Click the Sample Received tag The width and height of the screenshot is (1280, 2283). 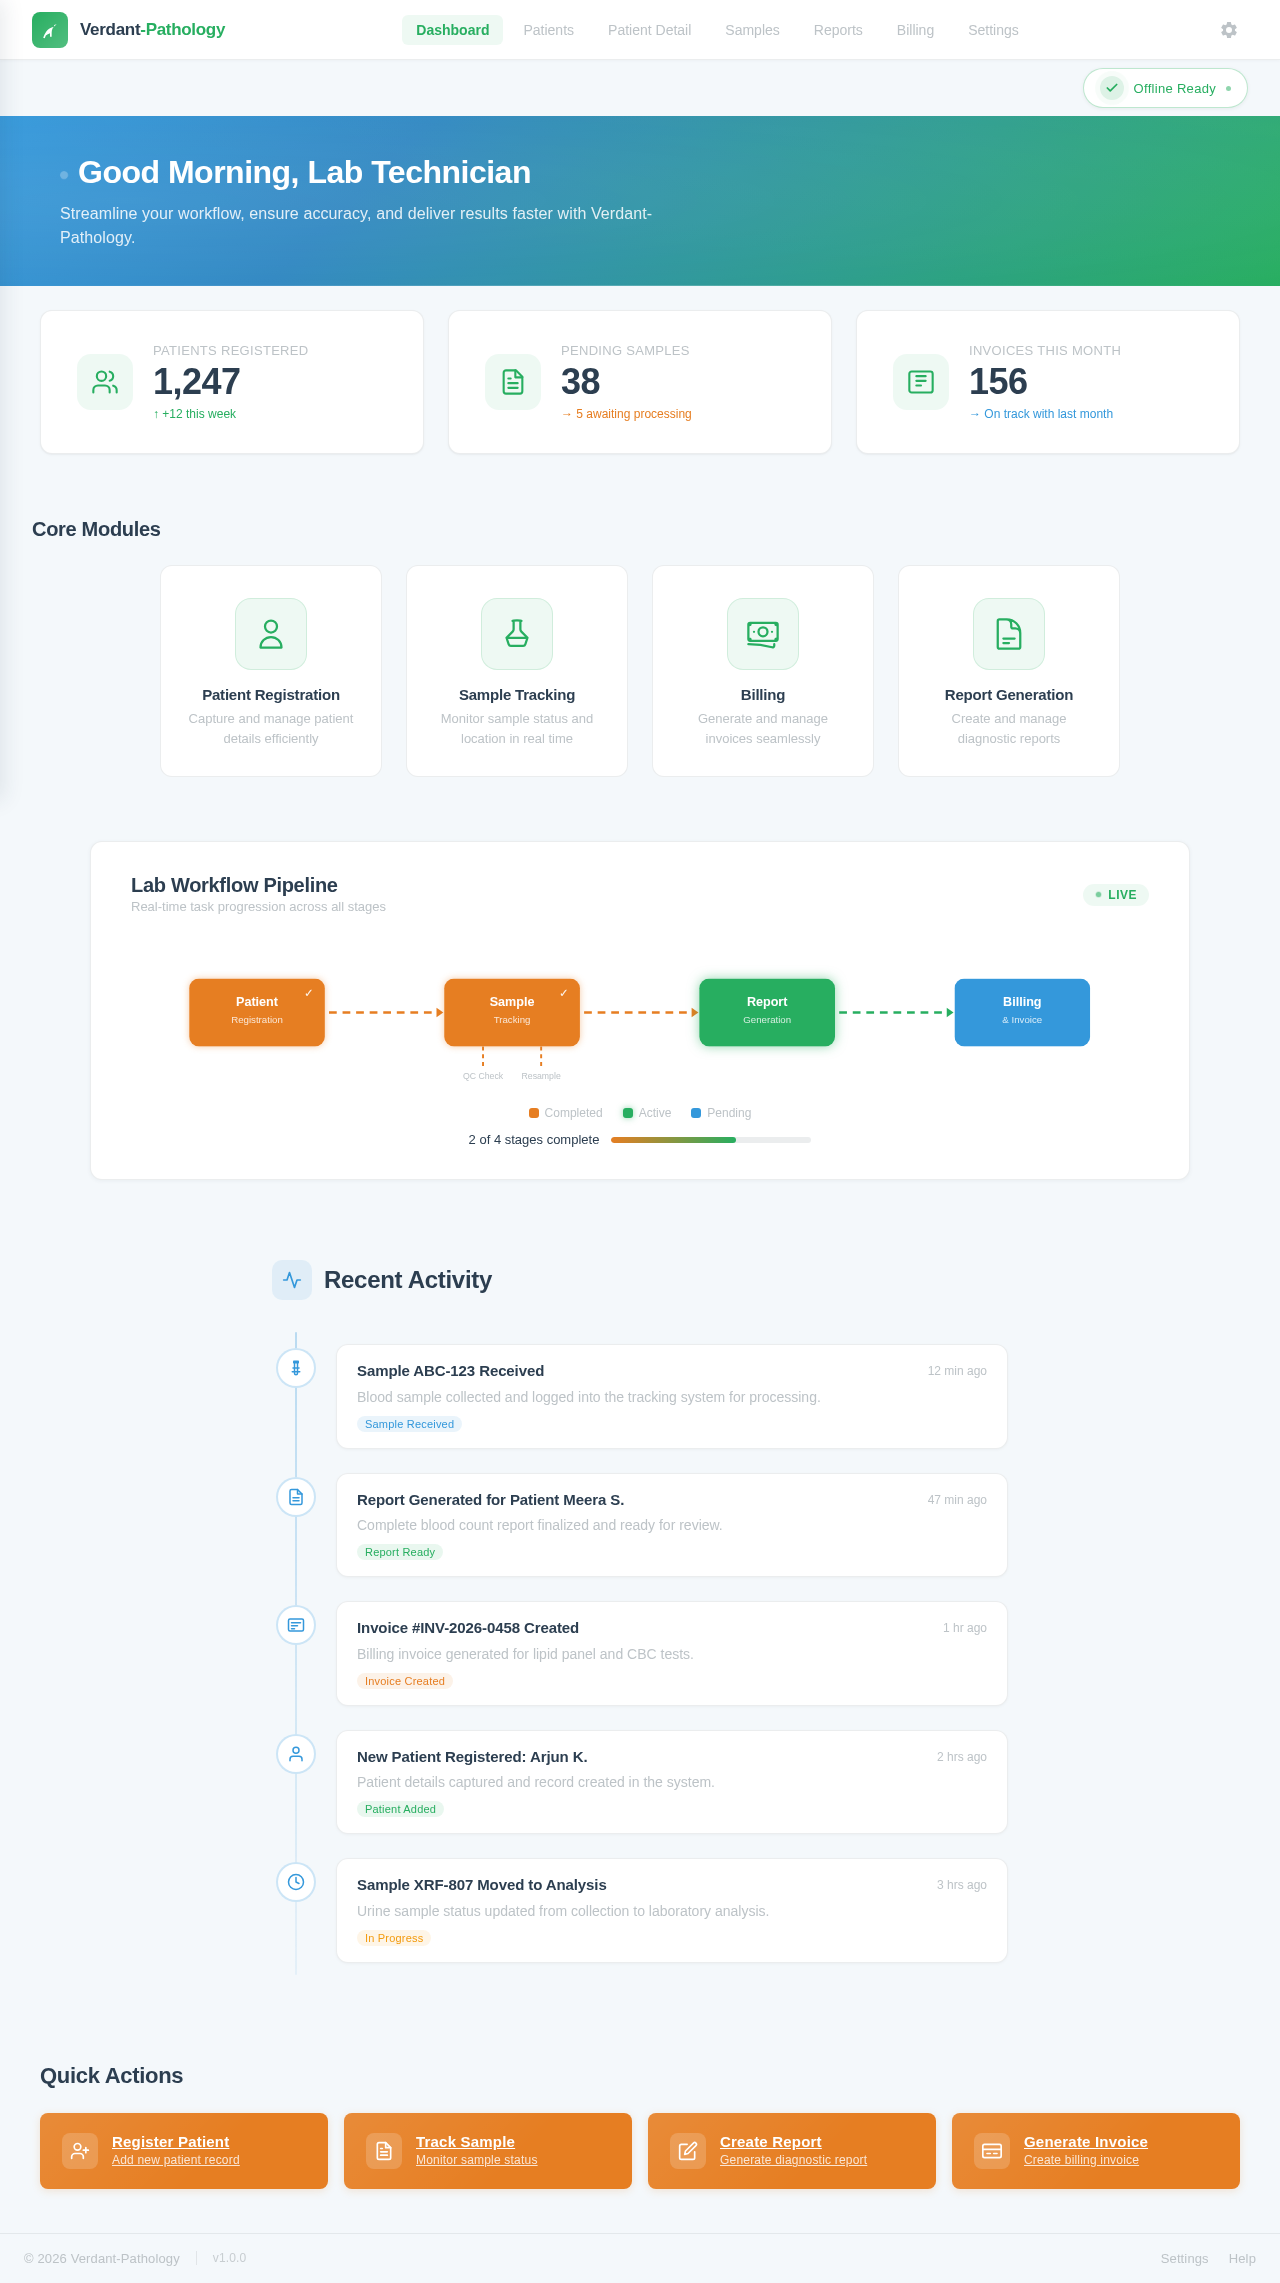(x=409, y=1424)
